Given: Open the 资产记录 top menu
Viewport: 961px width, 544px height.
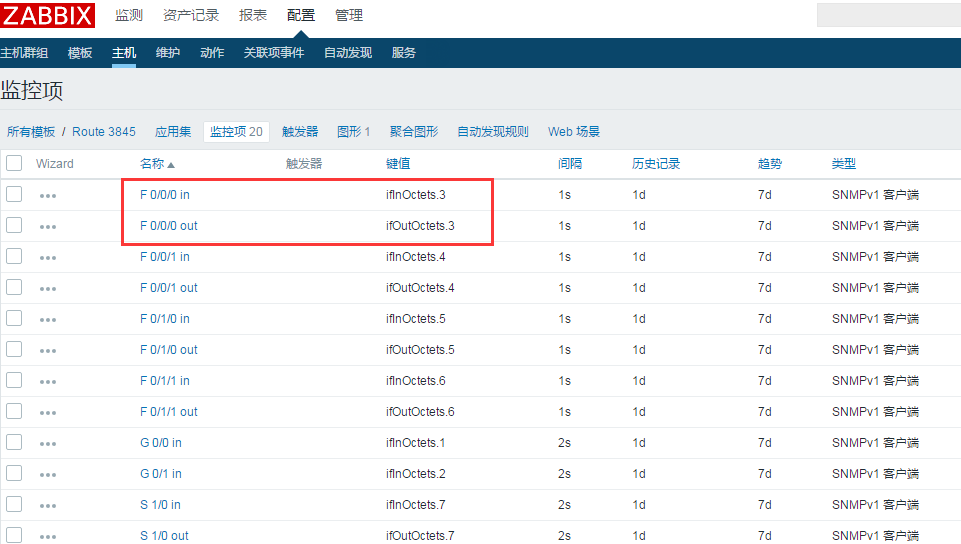Looking at the screenshot, I should pos(191,15).
